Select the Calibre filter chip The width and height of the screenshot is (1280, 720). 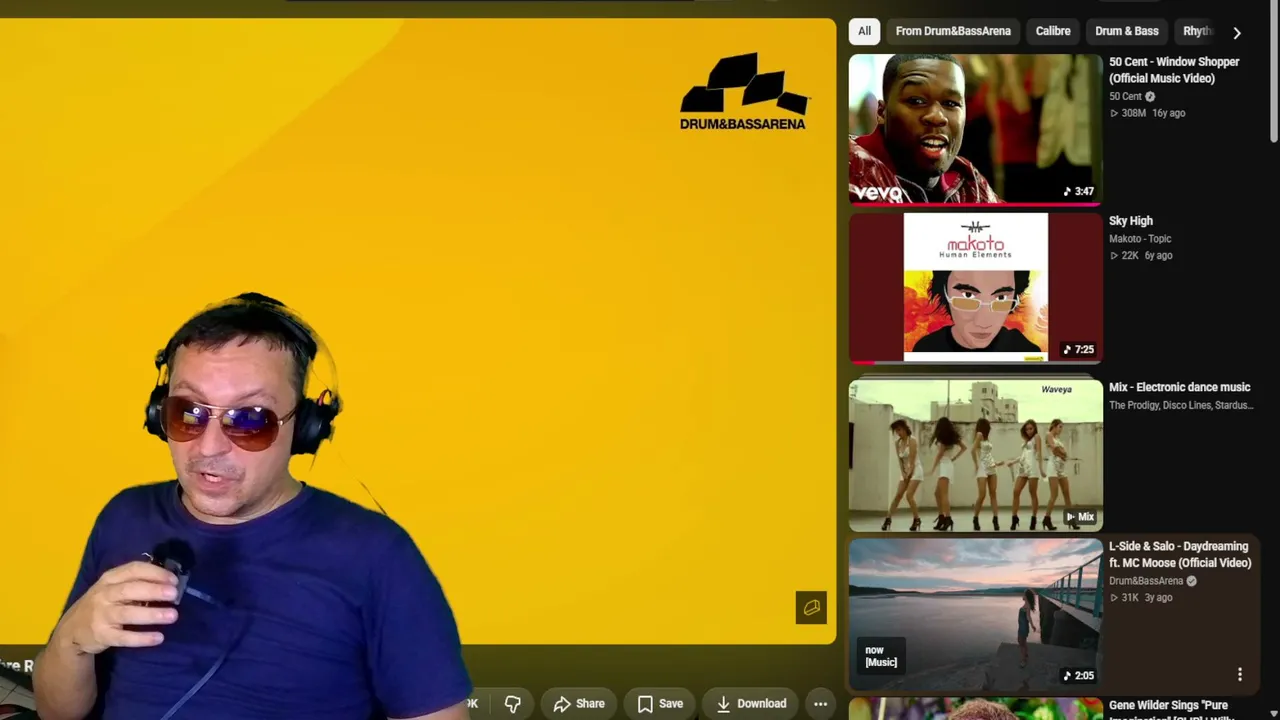pos(1053,31)
